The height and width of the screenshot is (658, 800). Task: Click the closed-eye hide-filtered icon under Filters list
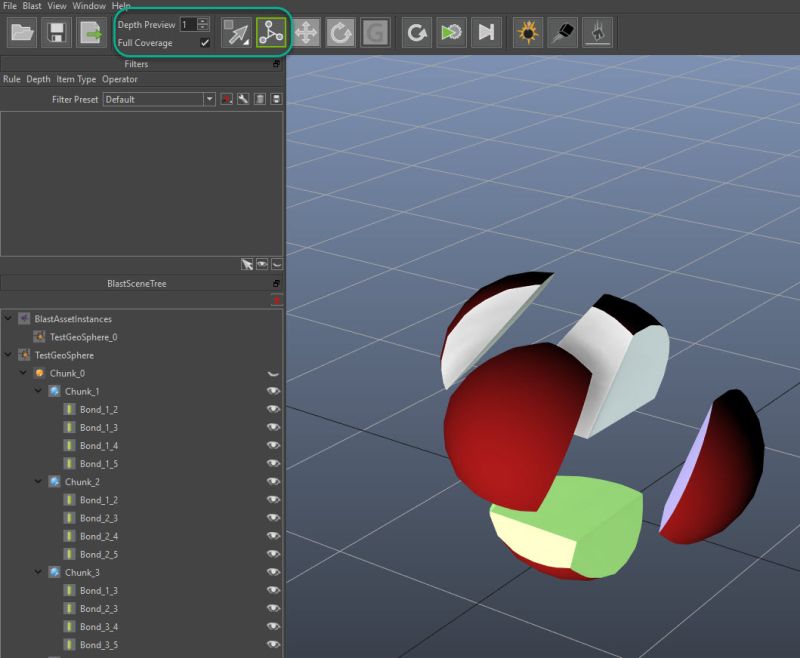[x=277, y=264]
